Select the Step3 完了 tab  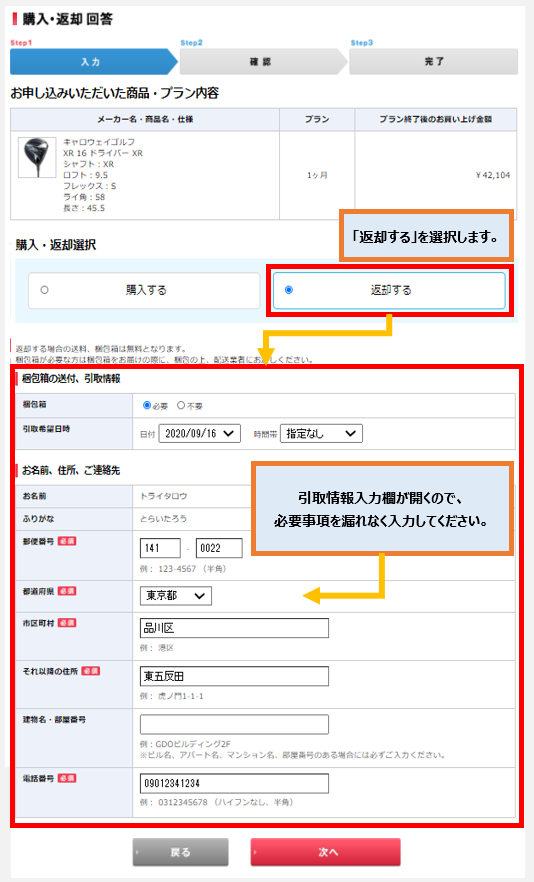(x=433, y=62)
